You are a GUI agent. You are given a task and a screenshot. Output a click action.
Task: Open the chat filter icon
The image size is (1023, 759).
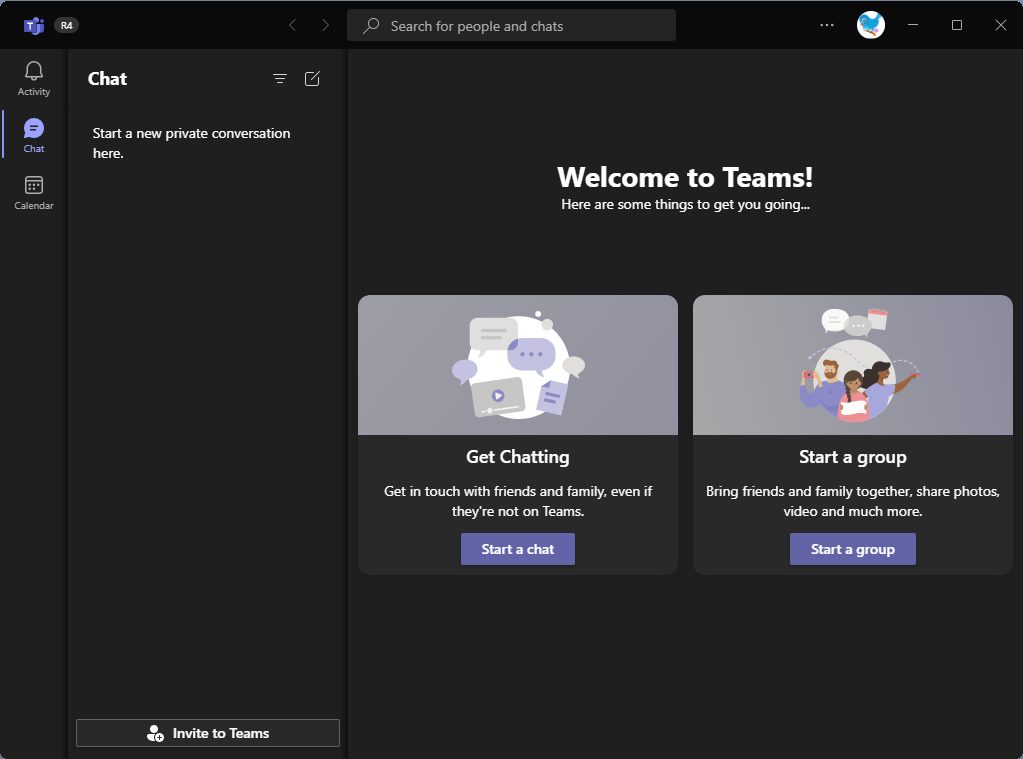click(280, 79)
